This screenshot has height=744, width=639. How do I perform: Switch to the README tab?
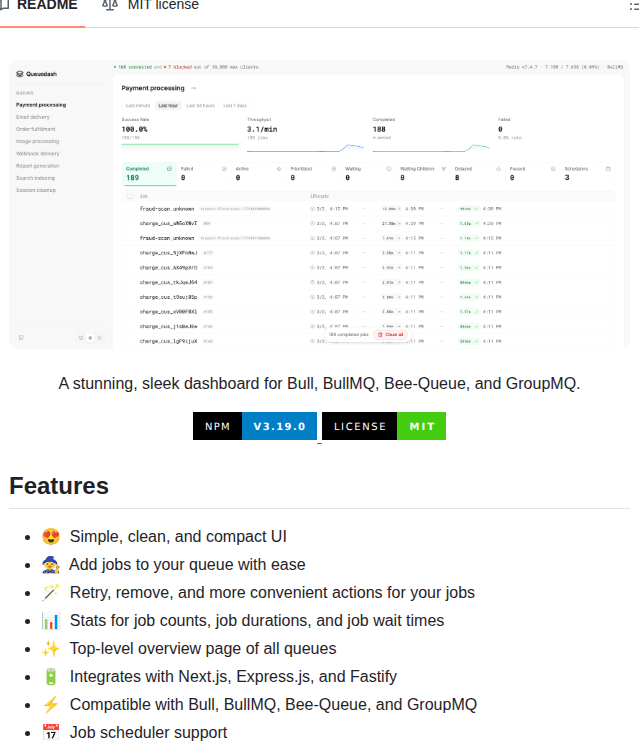pyautogui.click(x=42, y=7)
